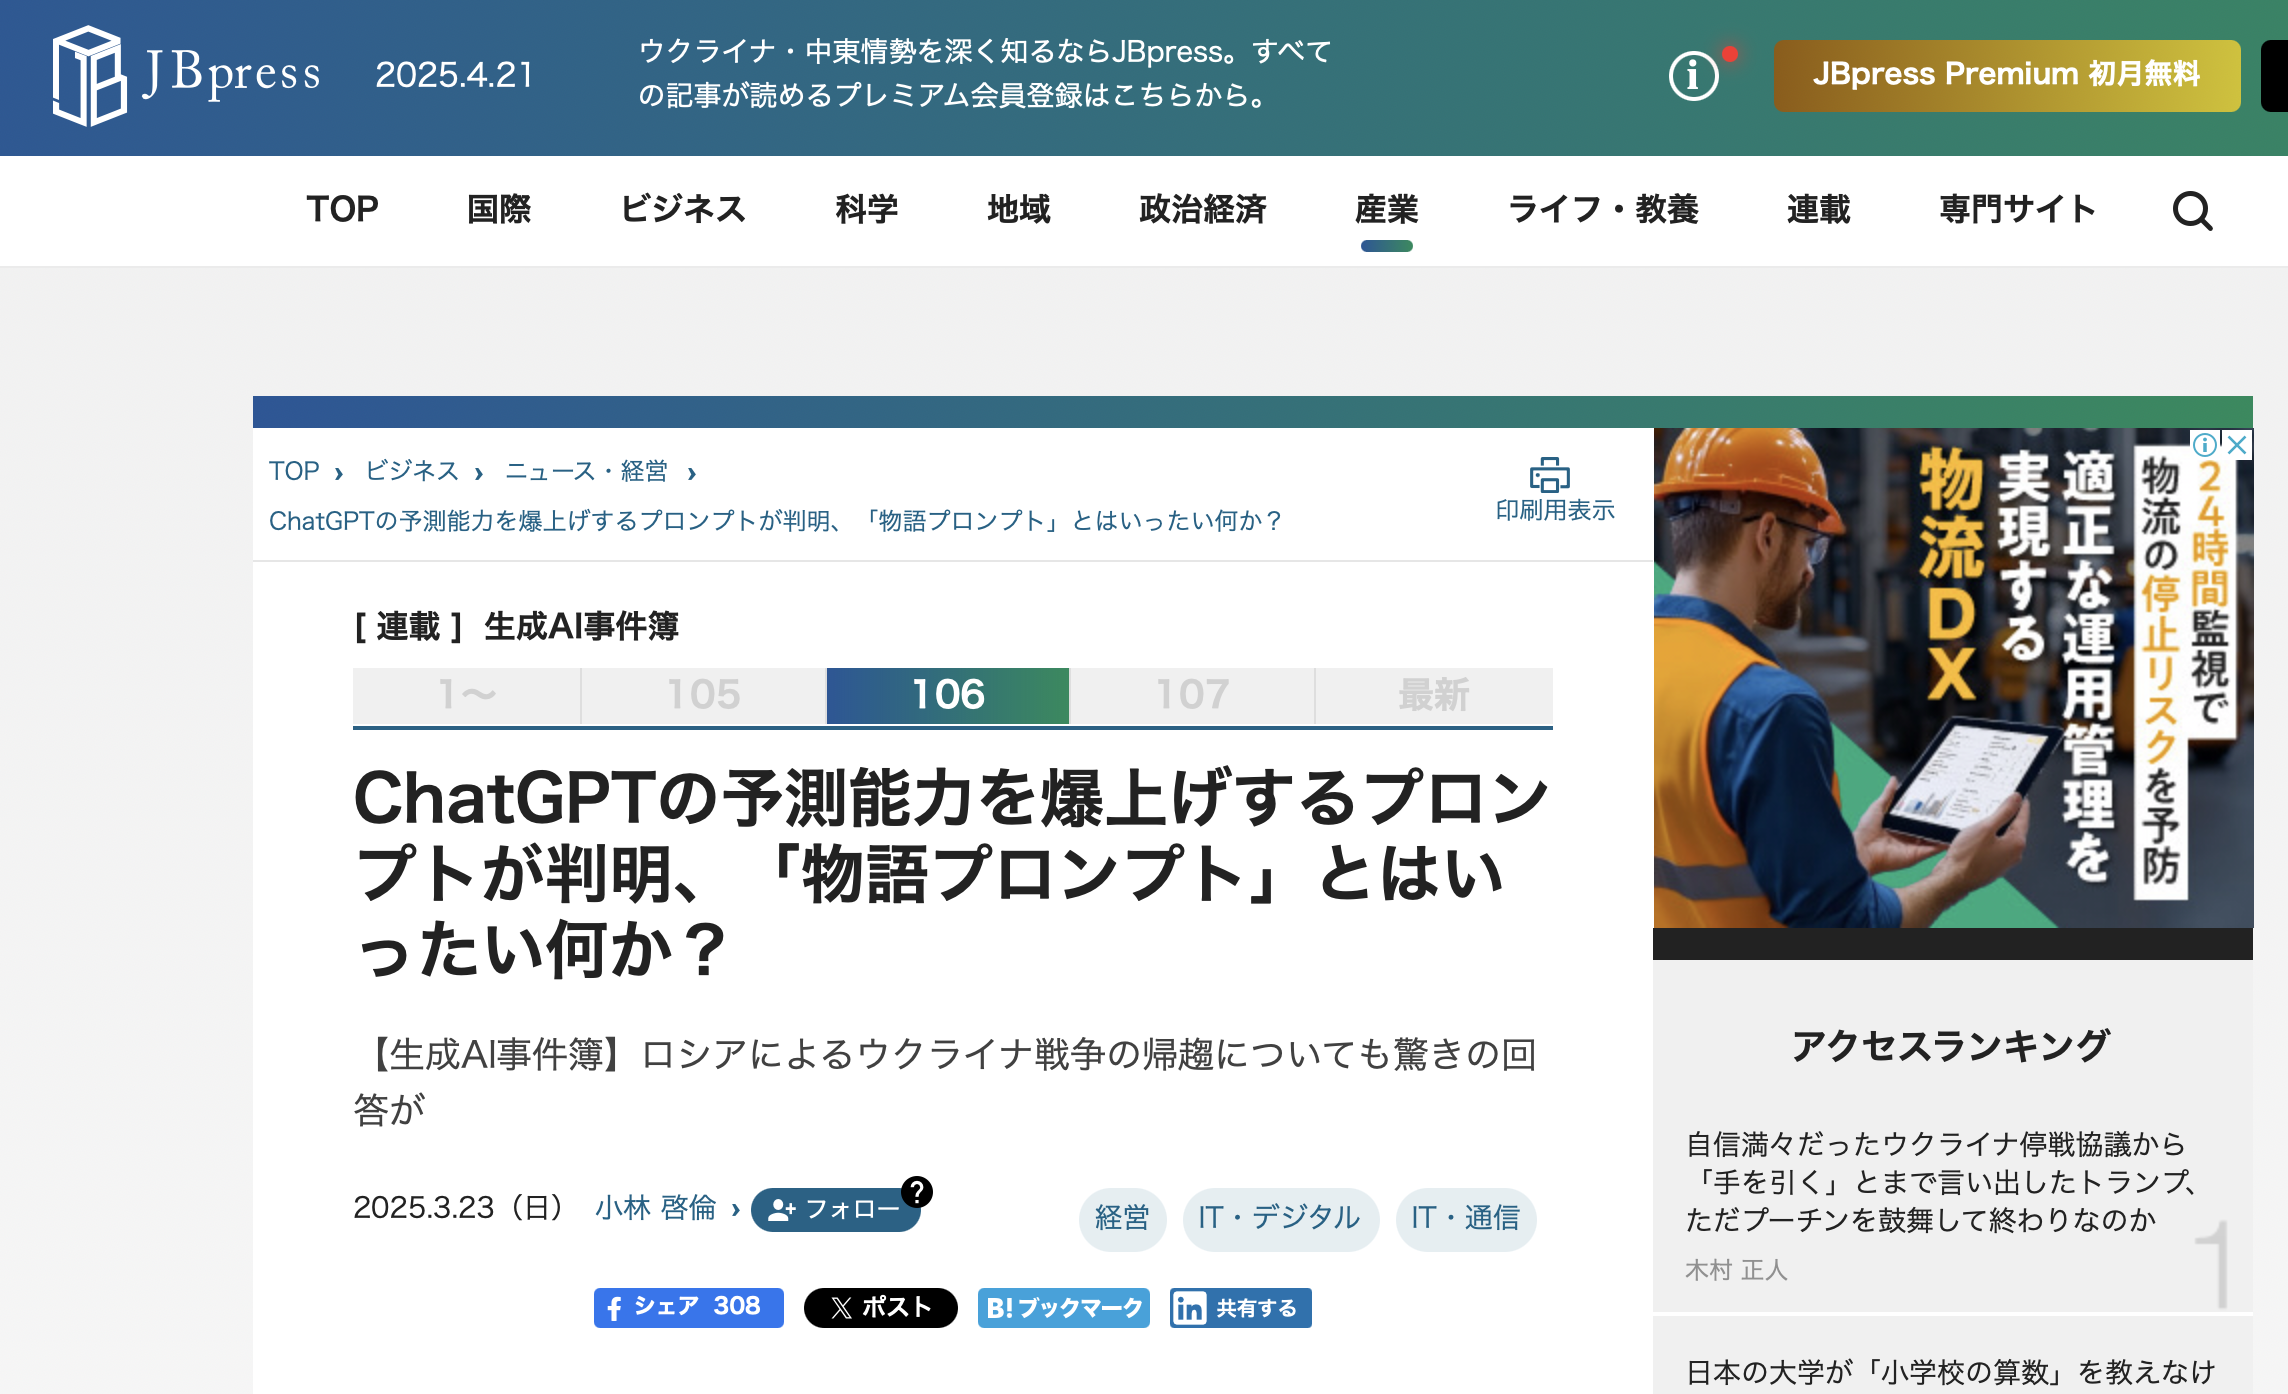Open the 科学 menu
This screenshot has height=1394, width=2288.
click(867, 209)
